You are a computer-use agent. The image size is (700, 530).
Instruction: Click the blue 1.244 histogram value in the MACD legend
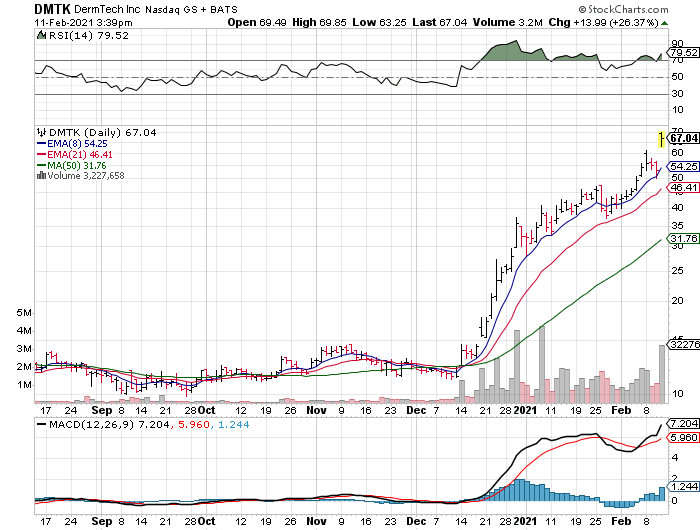(233, 425)
